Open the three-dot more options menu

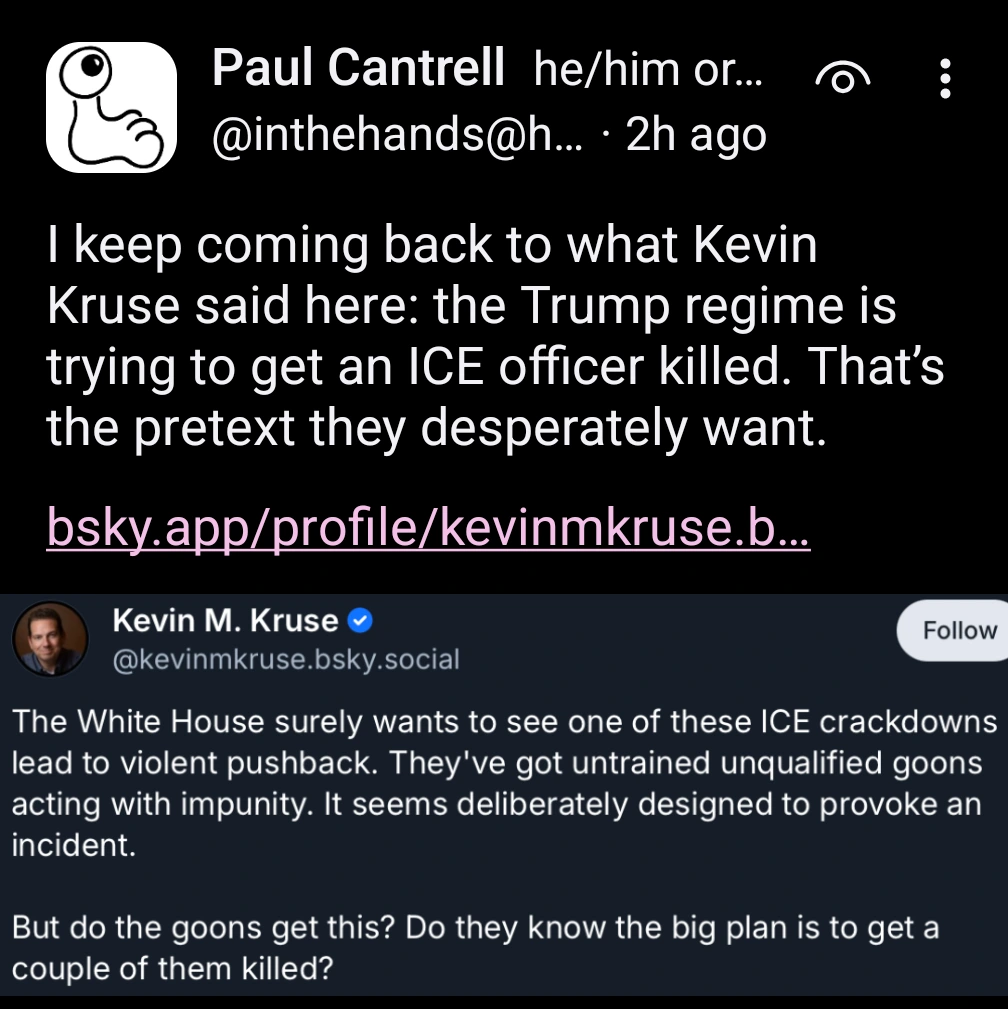click(944, 78)
